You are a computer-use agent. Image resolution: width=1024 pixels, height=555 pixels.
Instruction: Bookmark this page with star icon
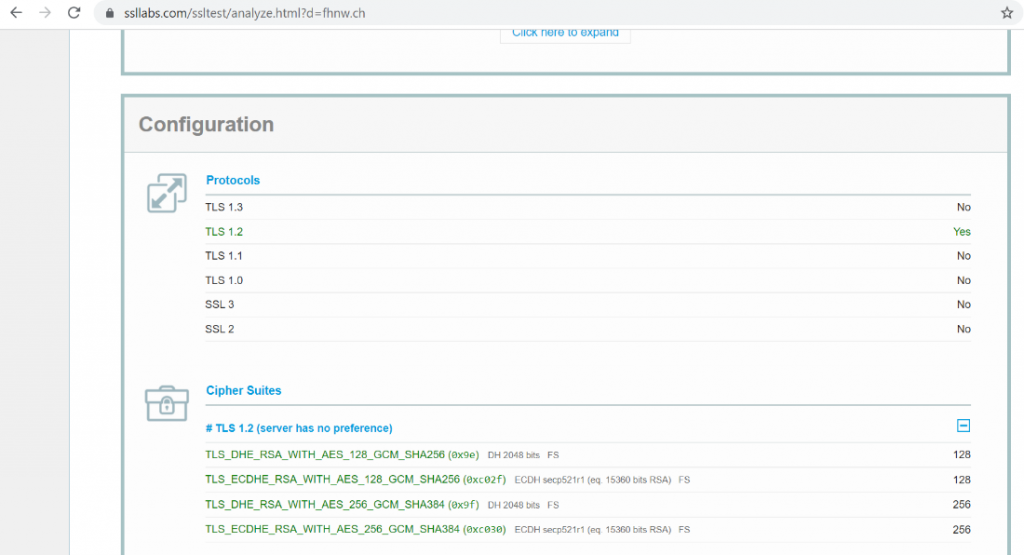coord(1006,14)
